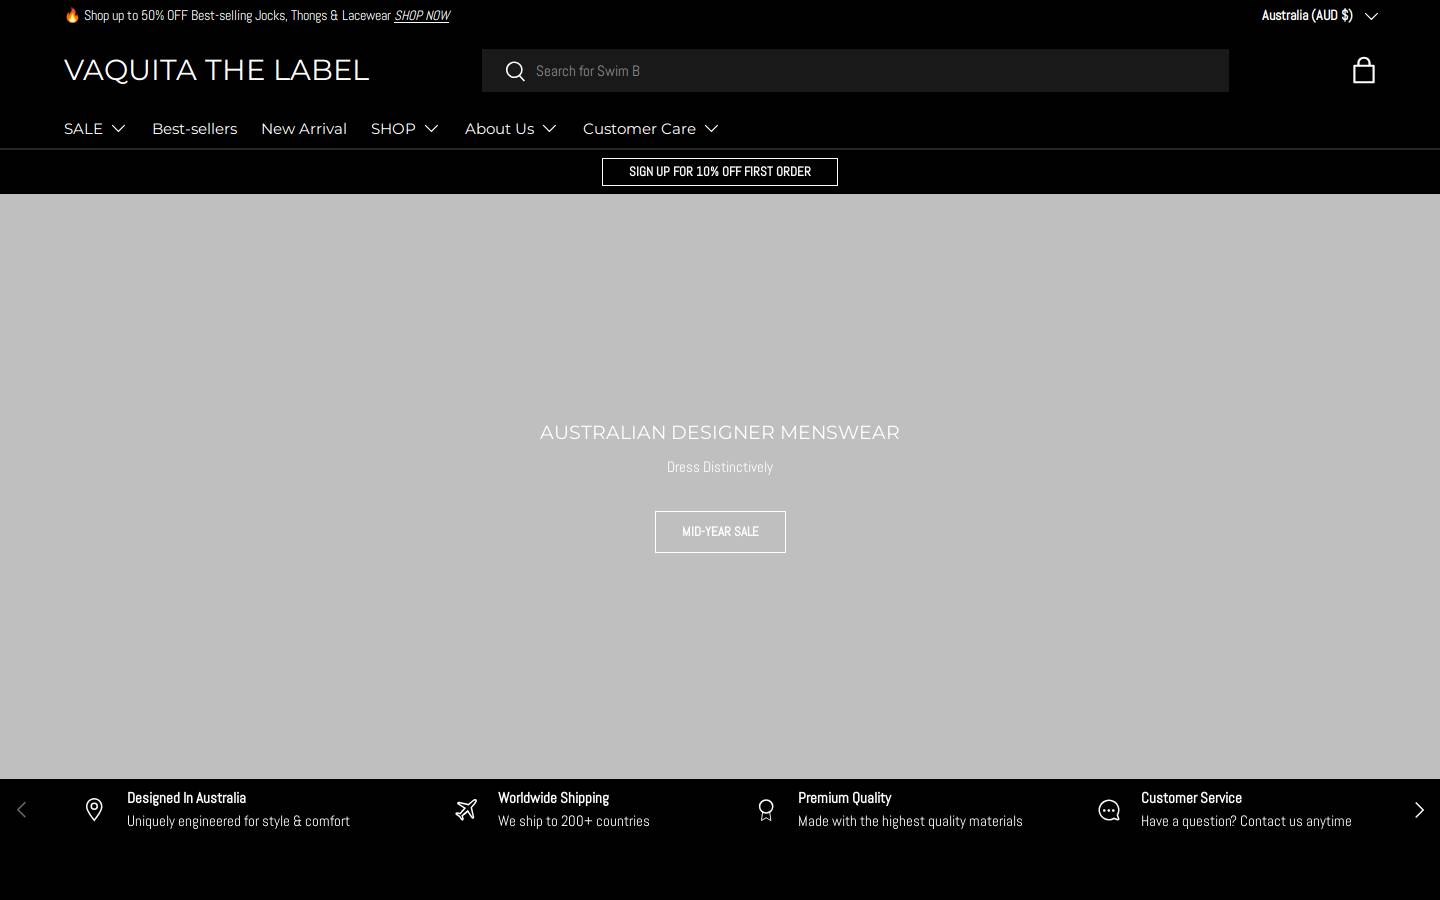Click the Australian Designer Menswear heading

720,433
